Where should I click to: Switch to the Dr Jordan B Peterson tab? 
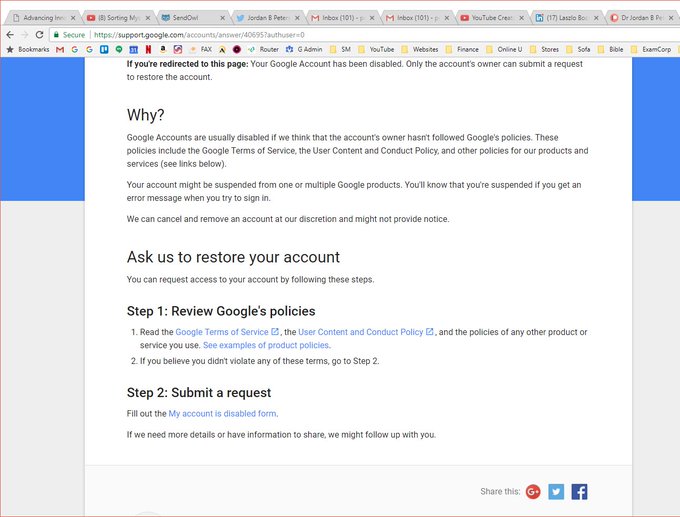pyautogui.click(x=642, y=18)
